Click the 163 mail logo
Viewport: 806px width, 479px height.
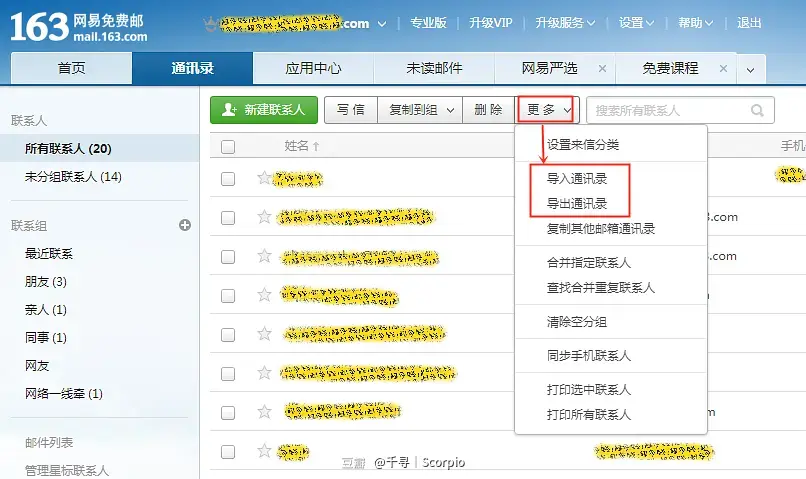(x=79, y=27)
